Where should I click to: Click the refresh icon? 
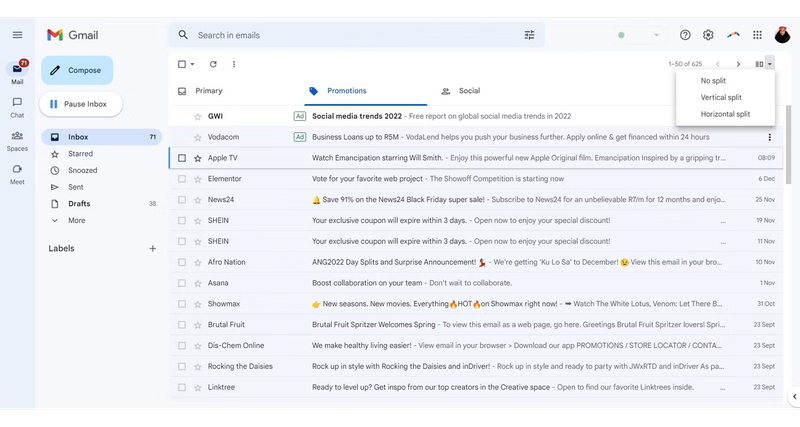pos(213,64)
